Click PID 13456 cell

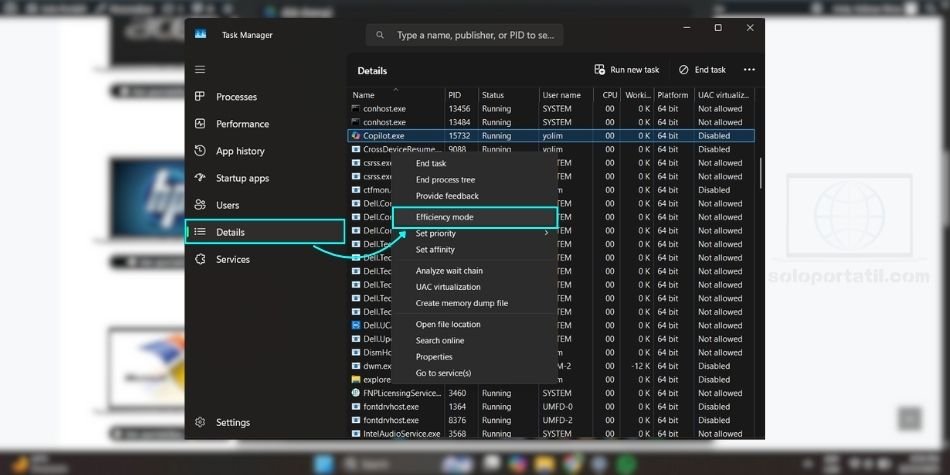pyautogui.click(x=459, y=109)
